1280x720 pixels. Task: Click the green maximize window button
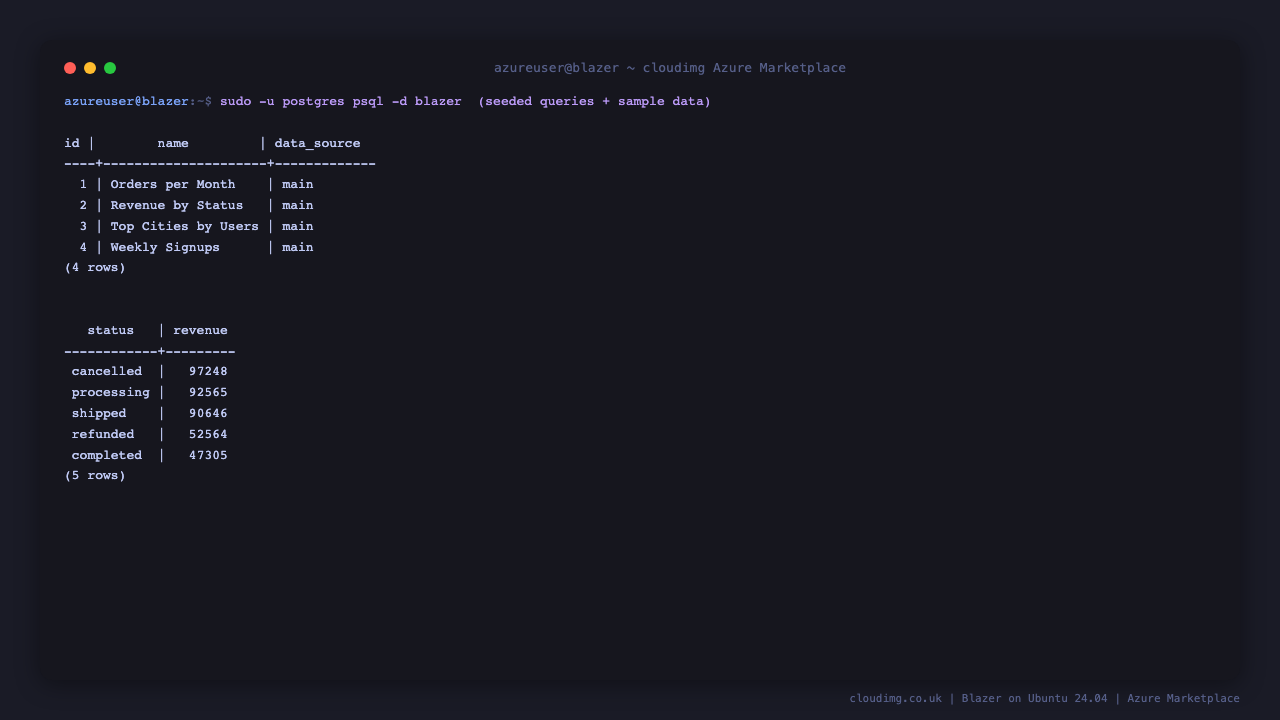(110, 68)
